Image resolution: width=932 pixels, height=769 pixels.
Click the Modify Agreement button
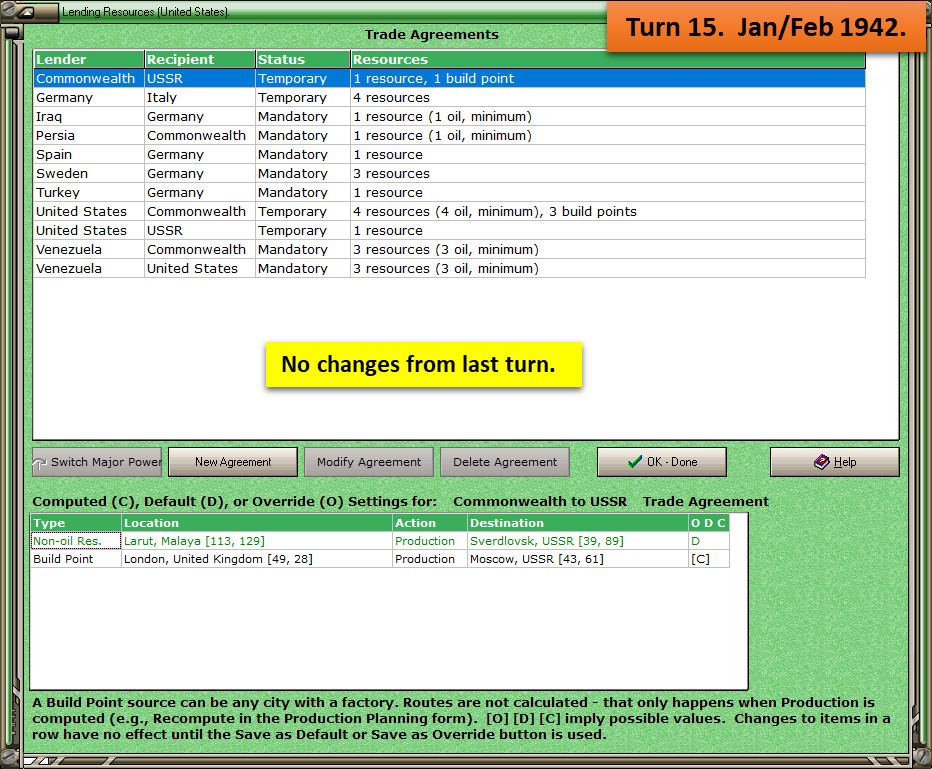pyautogui.click(x=369, y=462)
